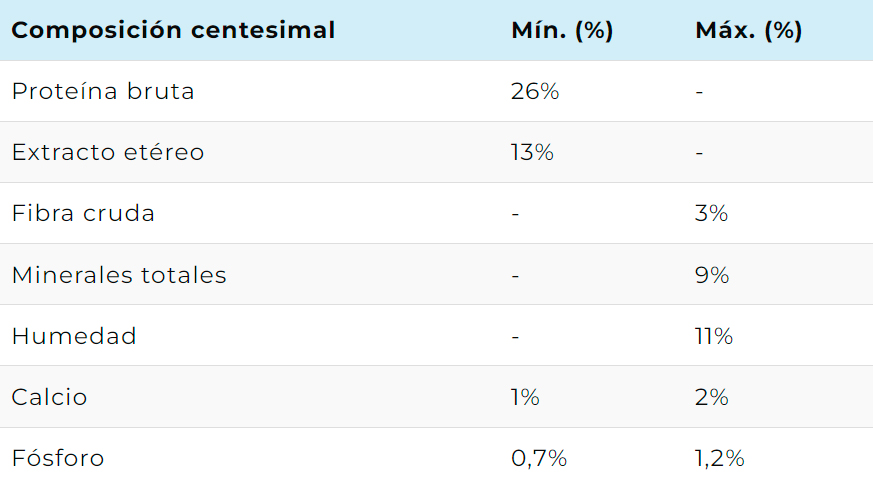This screenshot has width=873, height=486.
Task: Click the 3% maximum value for Fibra cruda
Action: (x=711, y=213)
